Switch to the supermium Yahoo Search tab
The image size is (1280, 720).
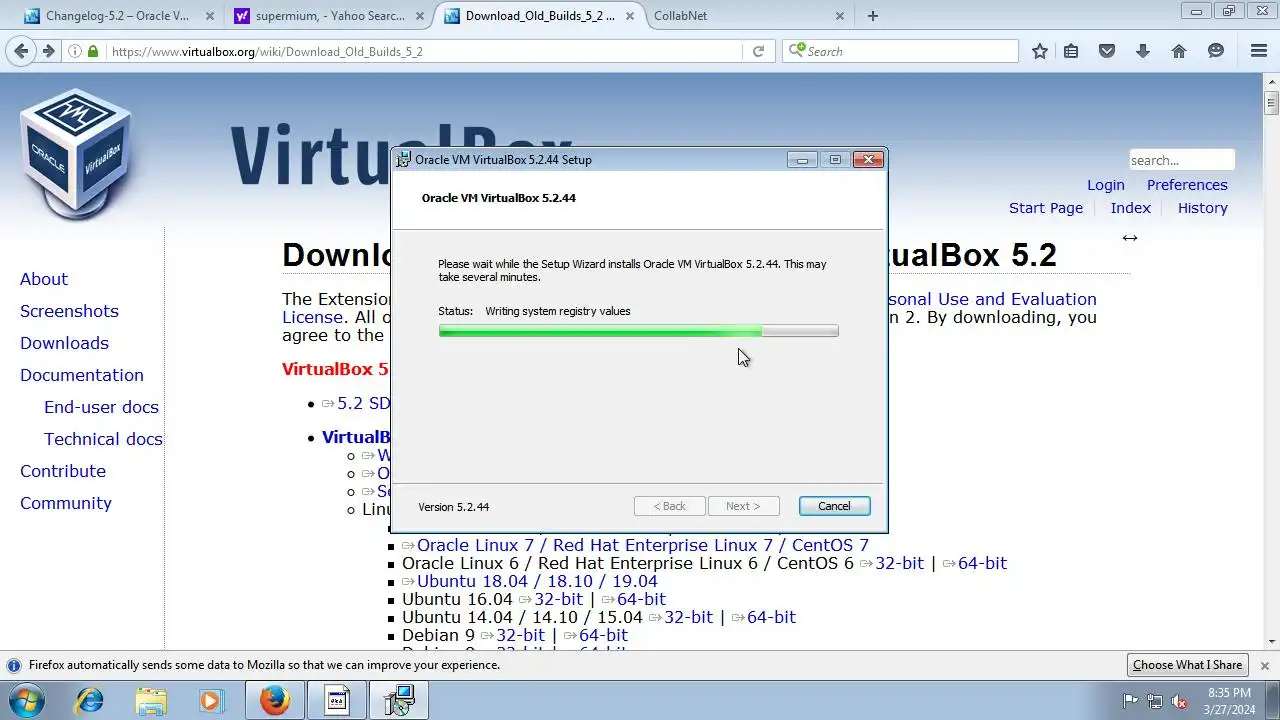click(329, 16)
